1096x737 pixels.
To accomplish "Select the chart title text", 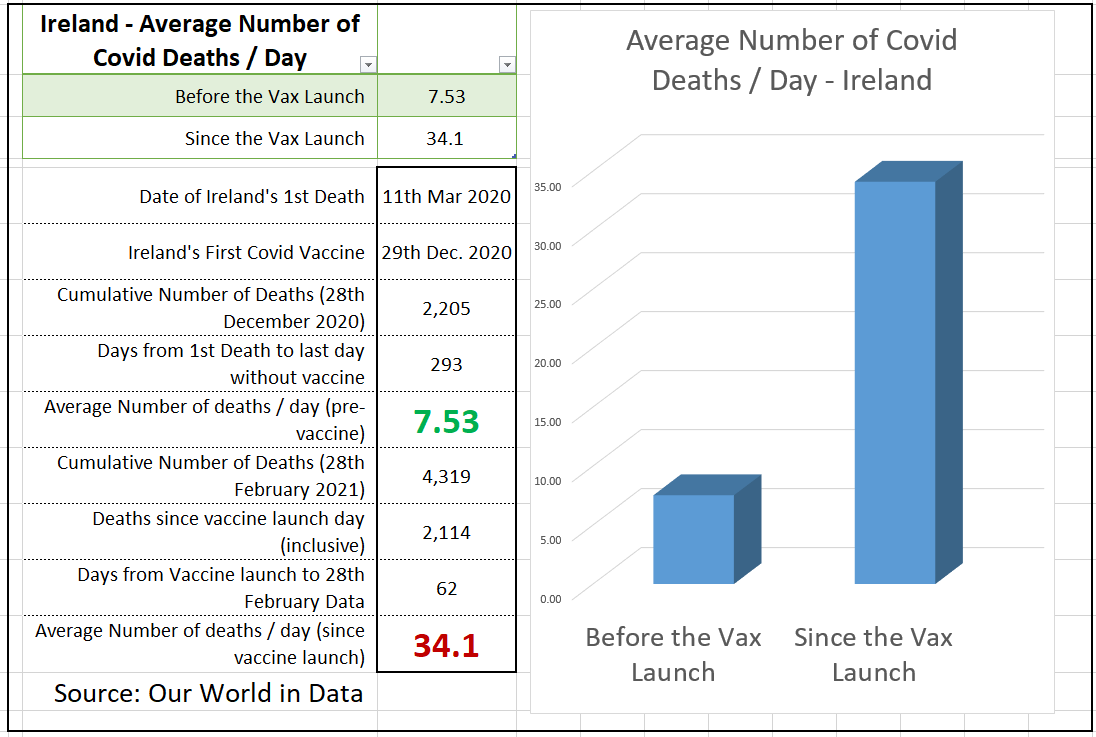I will (x=791, y=60).
